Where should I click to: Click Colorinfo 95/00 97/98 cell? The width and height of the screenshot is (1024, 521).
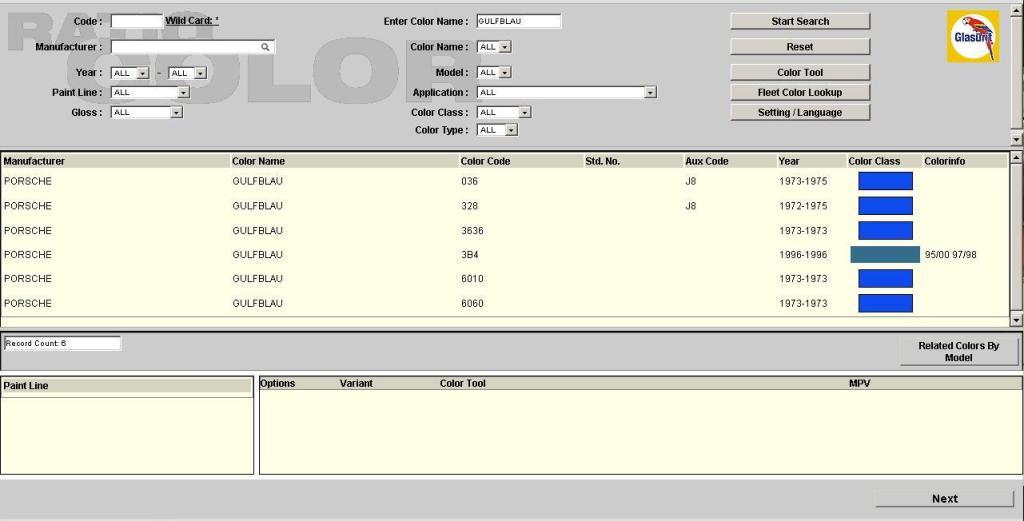[x=951, y=255]
